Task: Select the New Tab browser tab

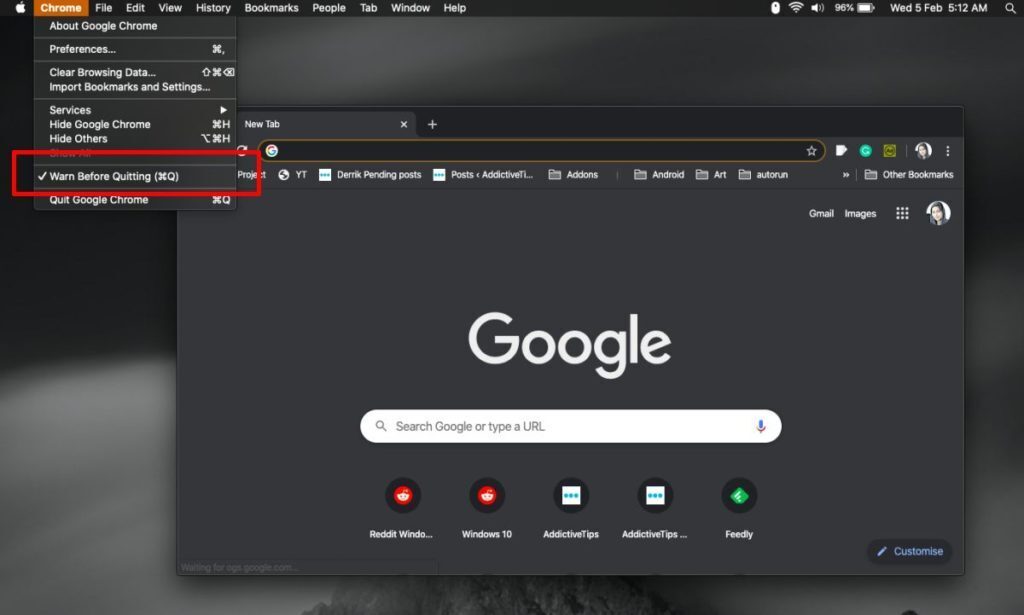Action: pyautogui.click(x=300, y=124)
